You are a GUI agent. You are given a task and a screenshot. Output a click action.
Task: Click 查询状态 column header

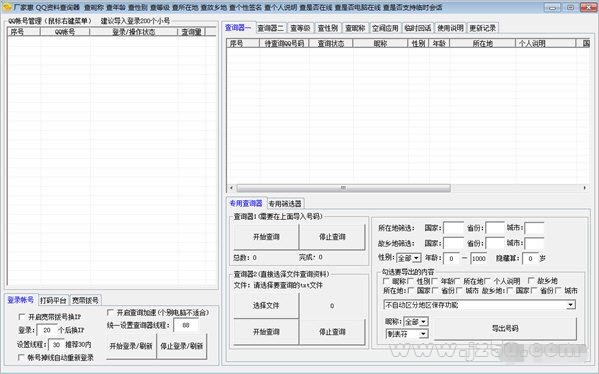click(x=331, y=44)
